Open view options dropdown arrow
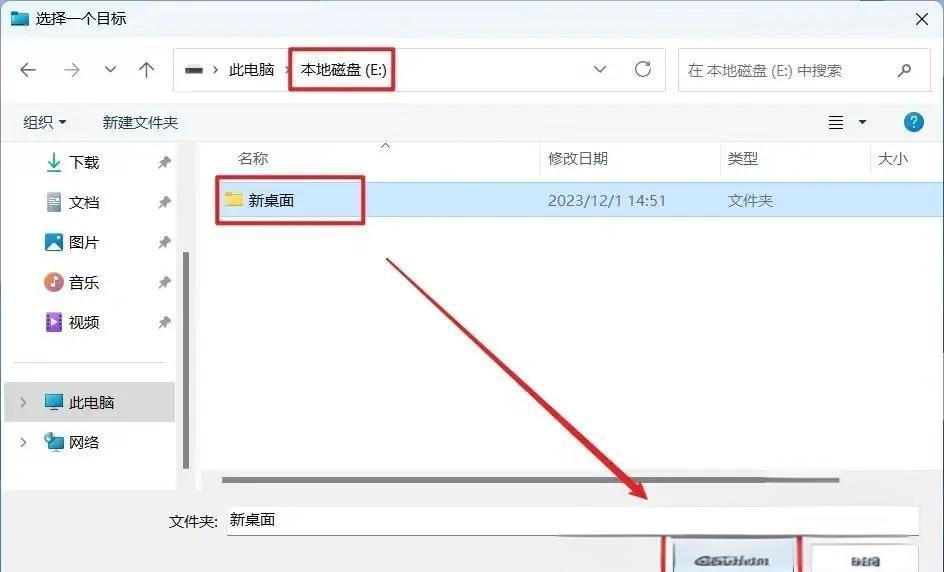Screen dimensions: 944x572 pyautogui.click(x=862, y=122)
